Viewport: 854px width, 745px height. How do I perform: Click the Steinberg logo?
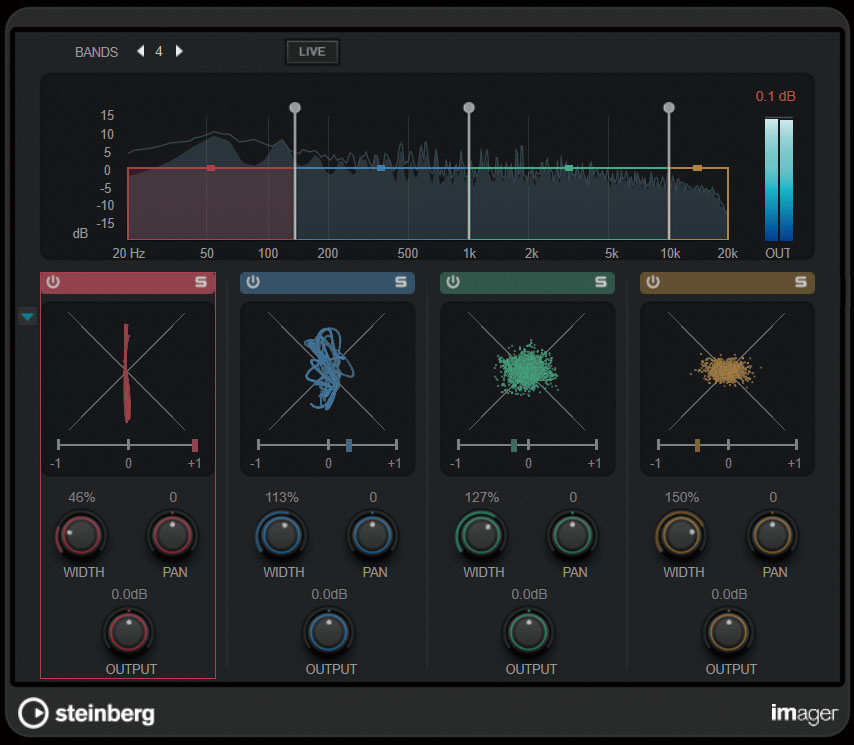(x=87, y=713)
